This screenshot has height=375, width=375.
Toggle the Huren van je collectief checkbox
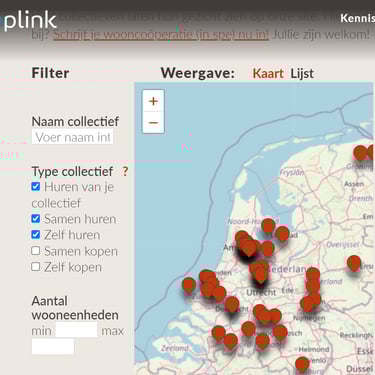(36, 186)
